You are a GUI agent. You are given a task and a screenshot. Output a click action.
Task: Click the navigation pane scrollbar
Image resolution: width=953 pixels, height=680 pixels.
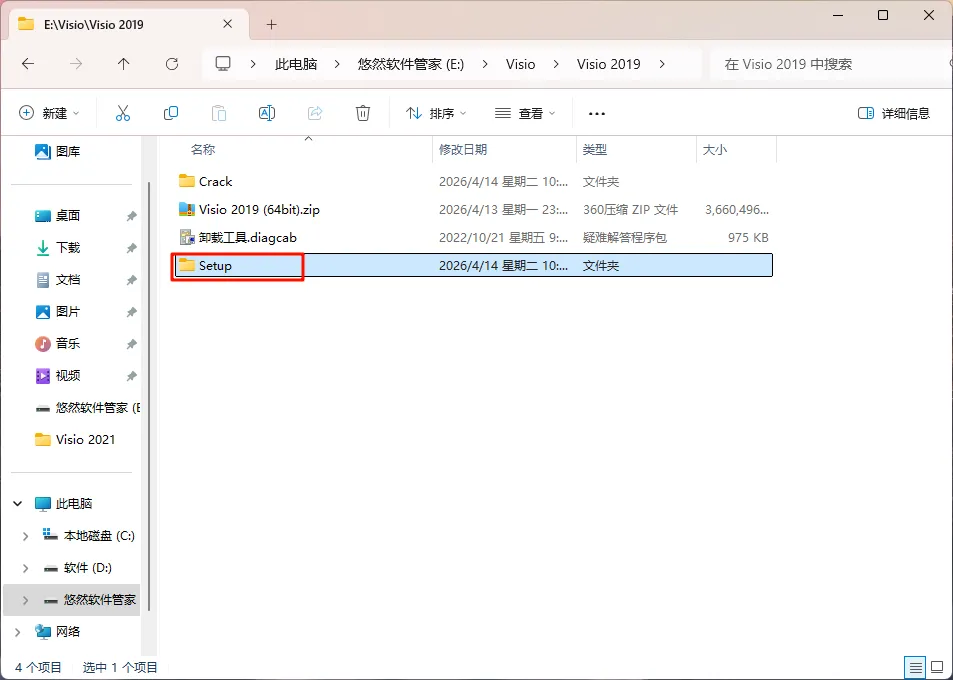click(x=150, y=395)
